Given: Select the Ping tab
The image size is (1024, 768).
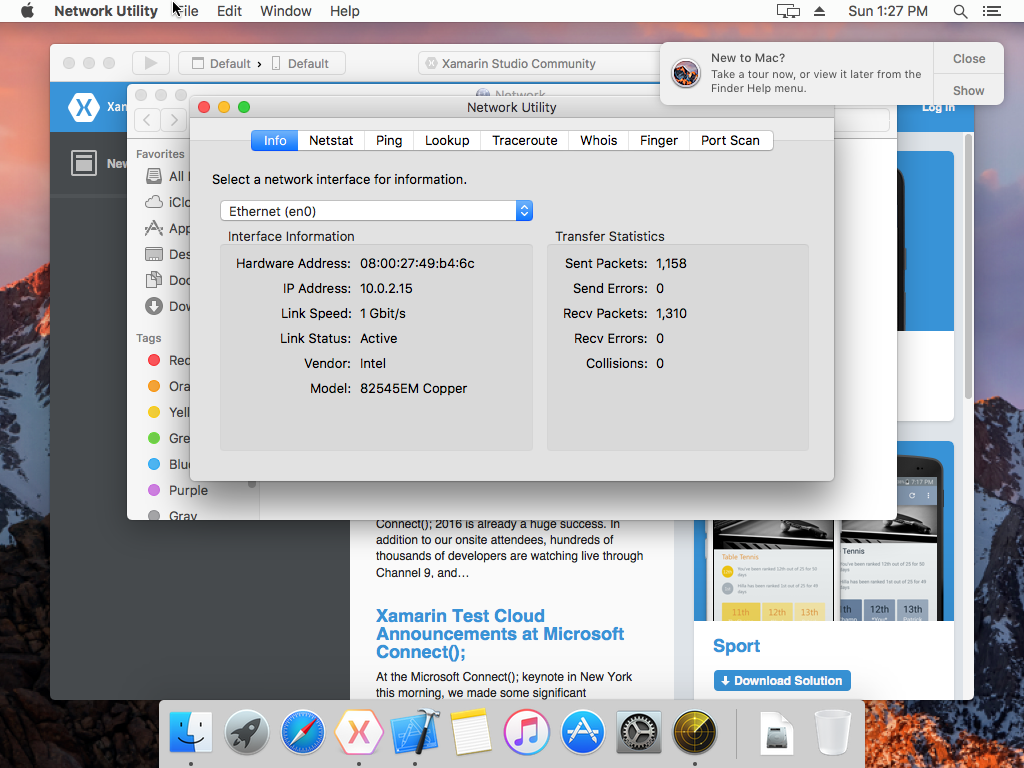Looking at the screenshot, I should pyautogui.click(x=389, y=140).
